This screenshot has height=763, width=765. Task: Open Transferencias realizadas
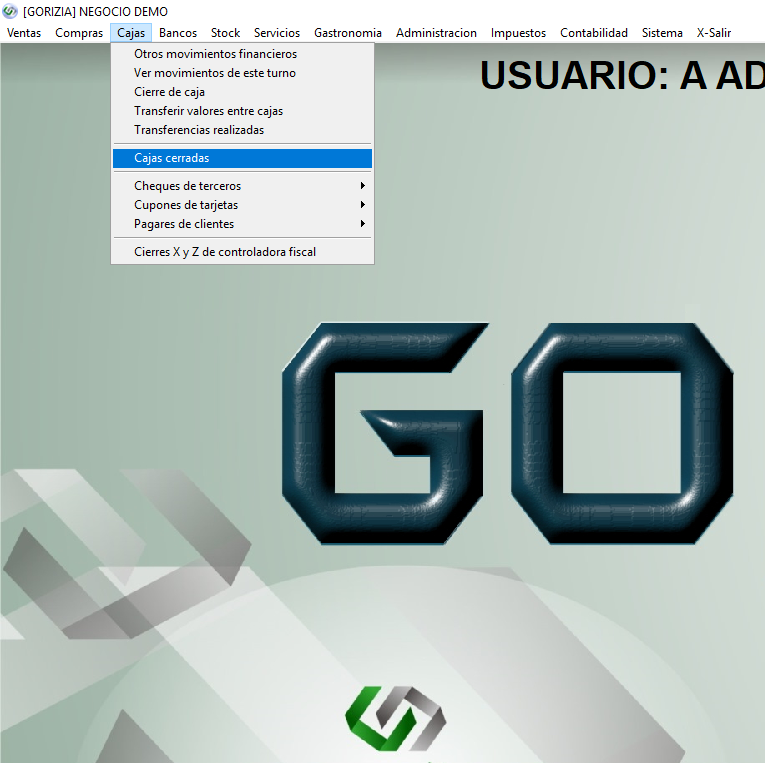[242, 130]
